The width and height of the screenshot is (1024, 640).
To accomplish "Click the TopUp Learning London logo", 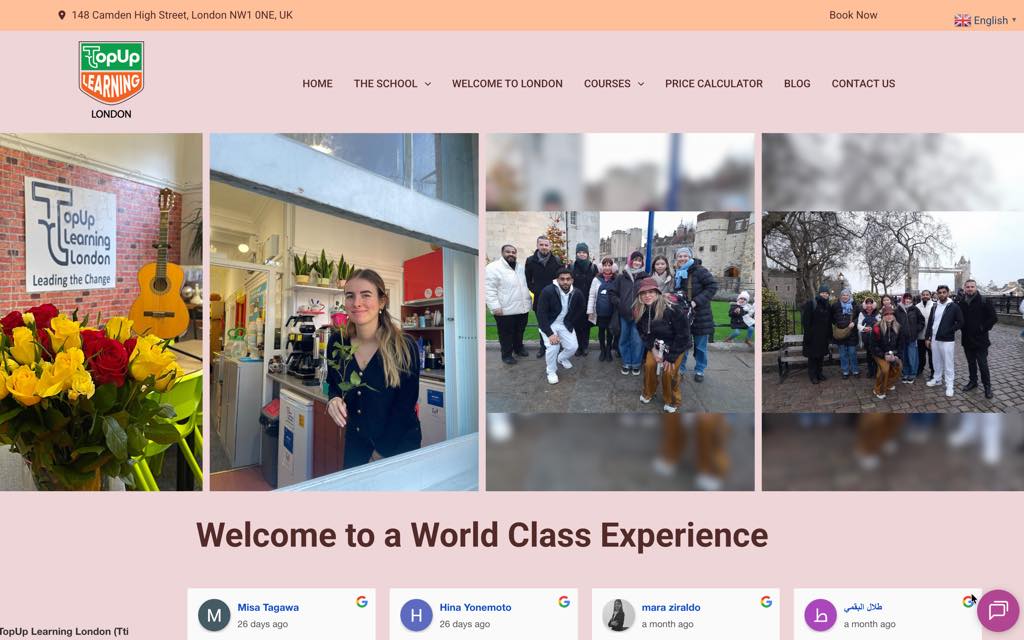I will point(111,79).
